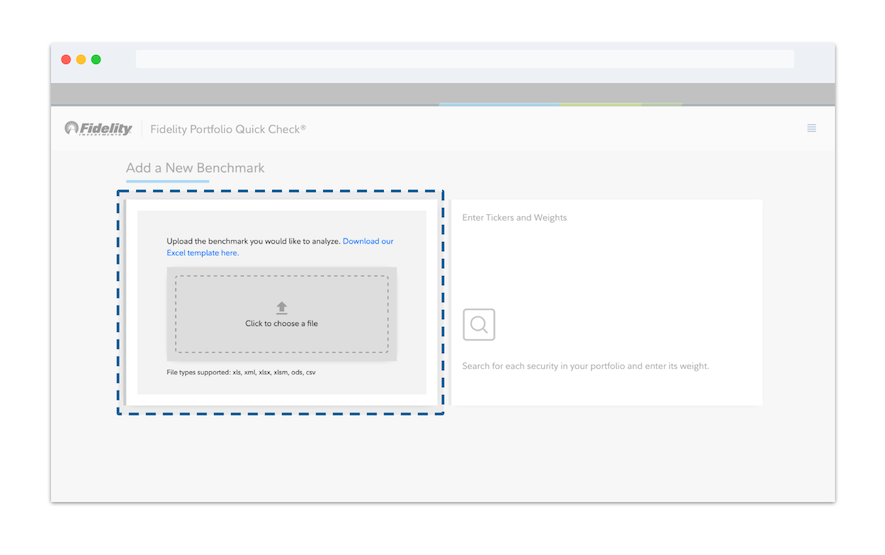This screenshot has height=555, width=885.
Task: Minimize the window using the yellow button
Action: pos(81,60)
